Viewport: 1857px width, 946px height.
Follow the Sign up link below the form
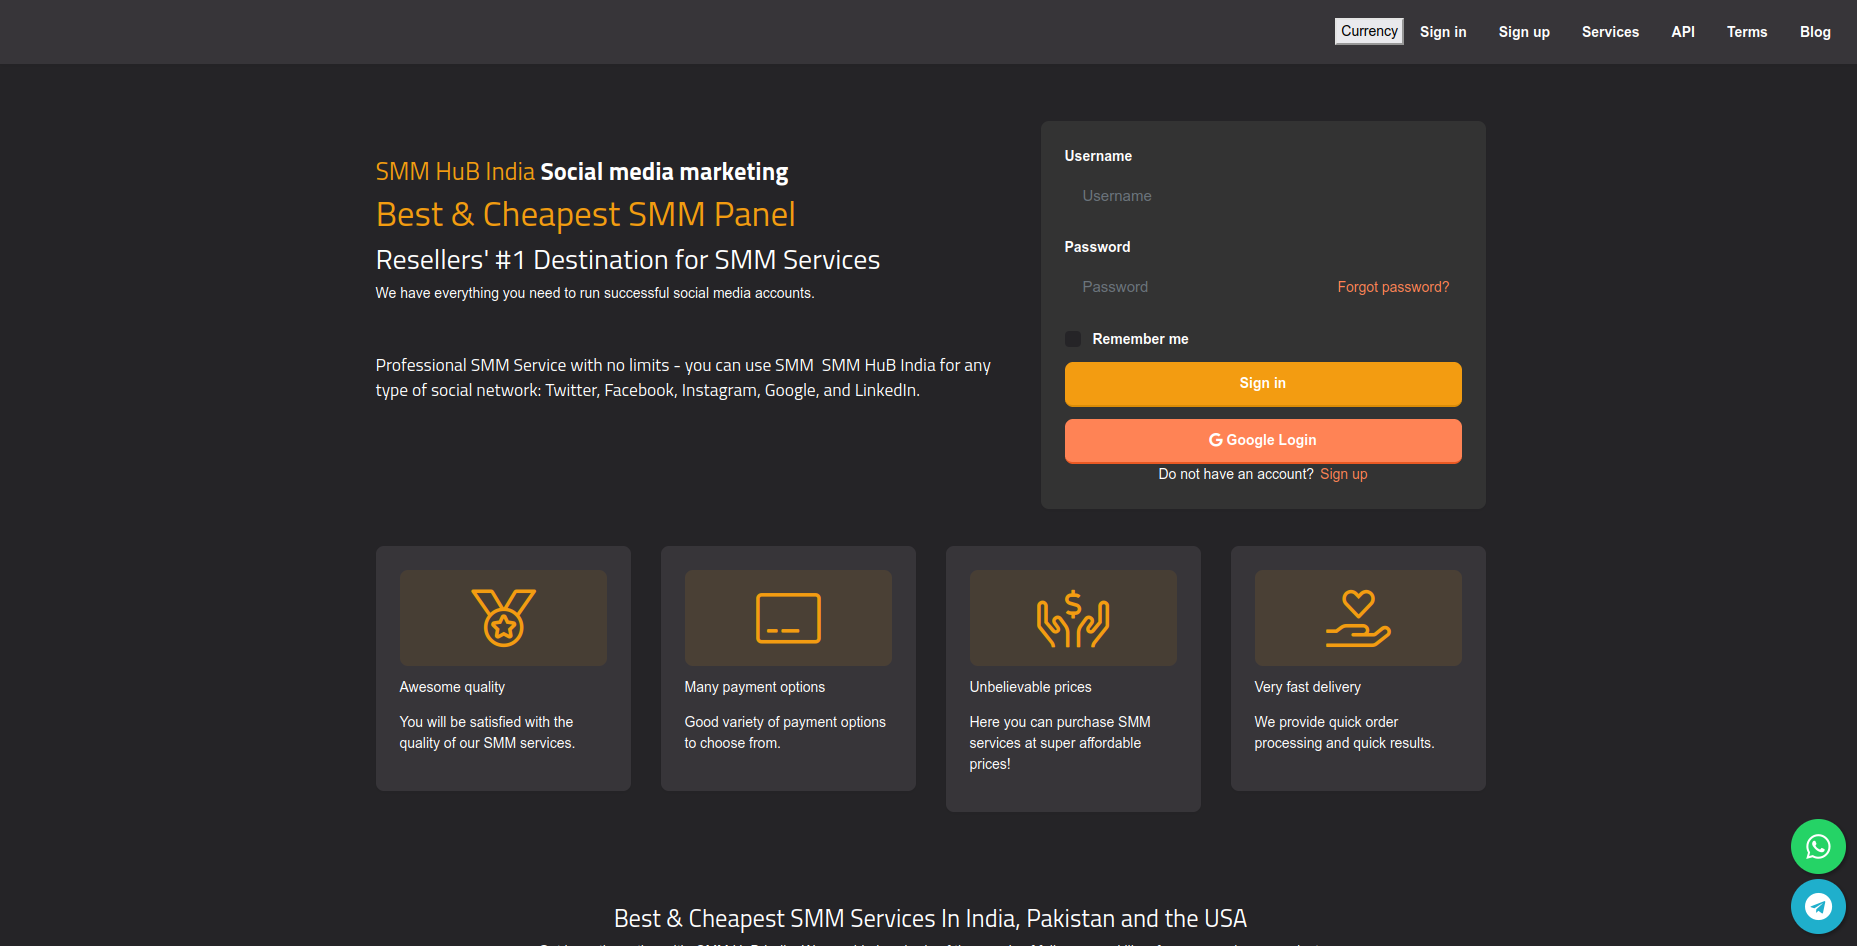pos(1343,474)
